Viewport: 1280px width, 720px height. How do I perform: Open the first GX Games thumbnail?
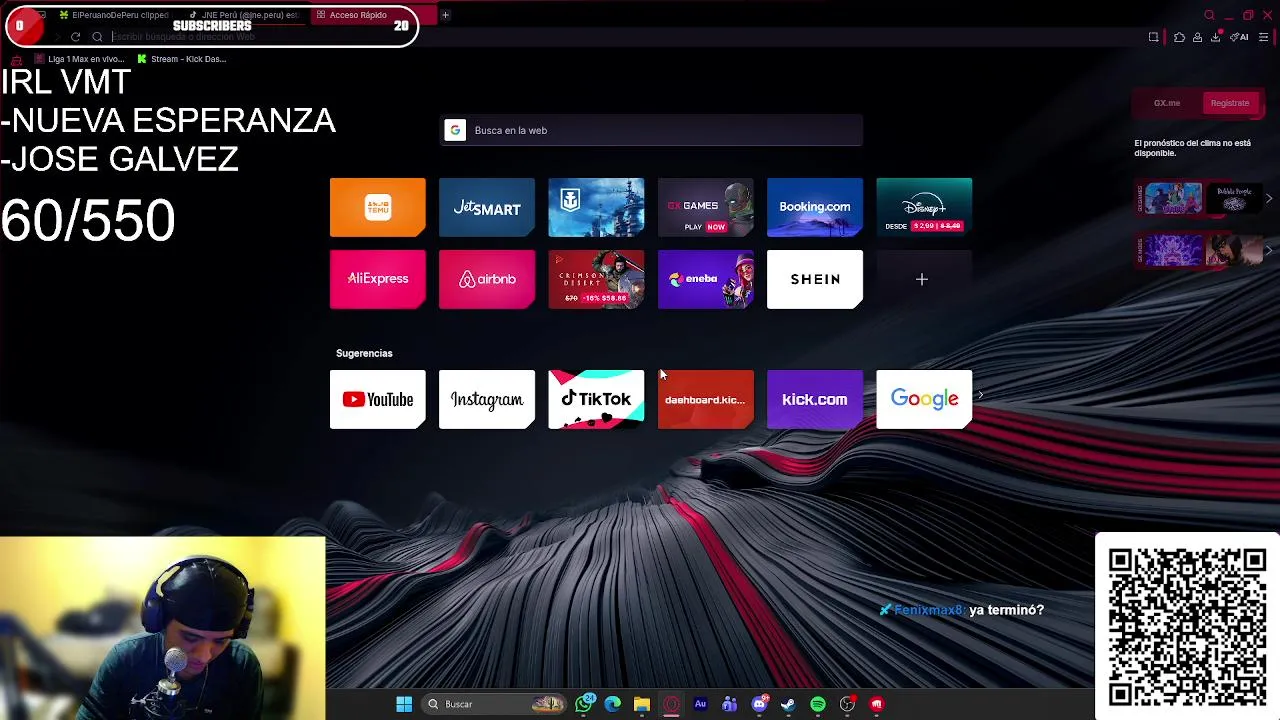[1174, 198]
